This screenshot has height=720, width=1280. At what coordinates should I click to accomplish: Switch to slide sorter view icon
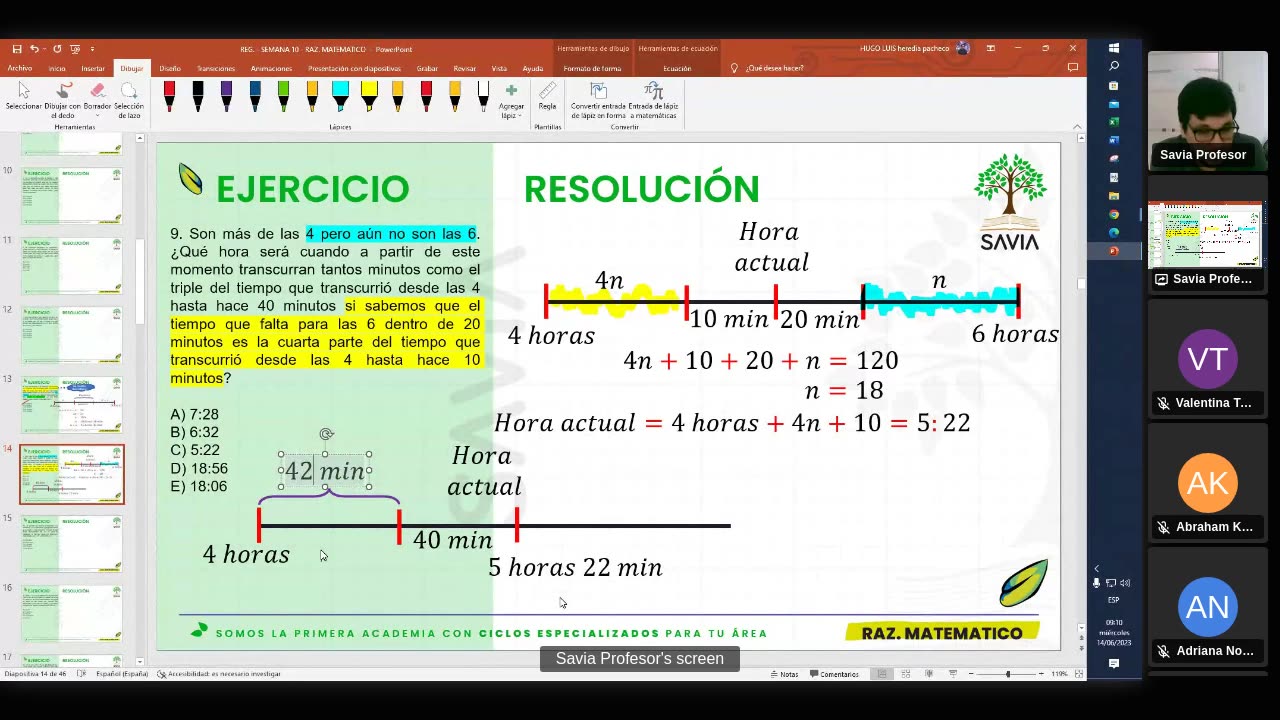(x=906, y=674)
